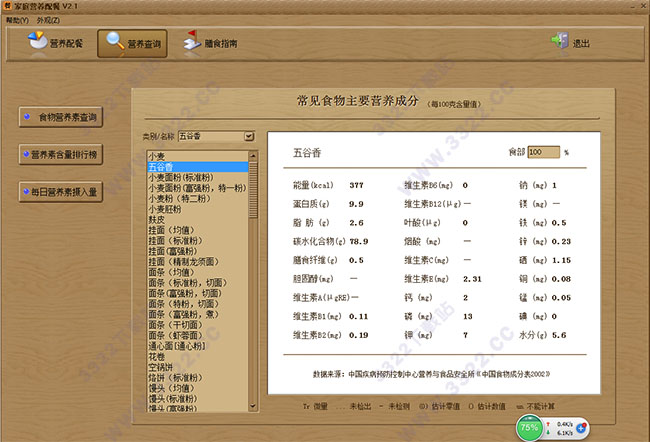Click the 食部 100 input field
Image resolution: width=650 pixels, height=442 pixels.
[543, 152]
